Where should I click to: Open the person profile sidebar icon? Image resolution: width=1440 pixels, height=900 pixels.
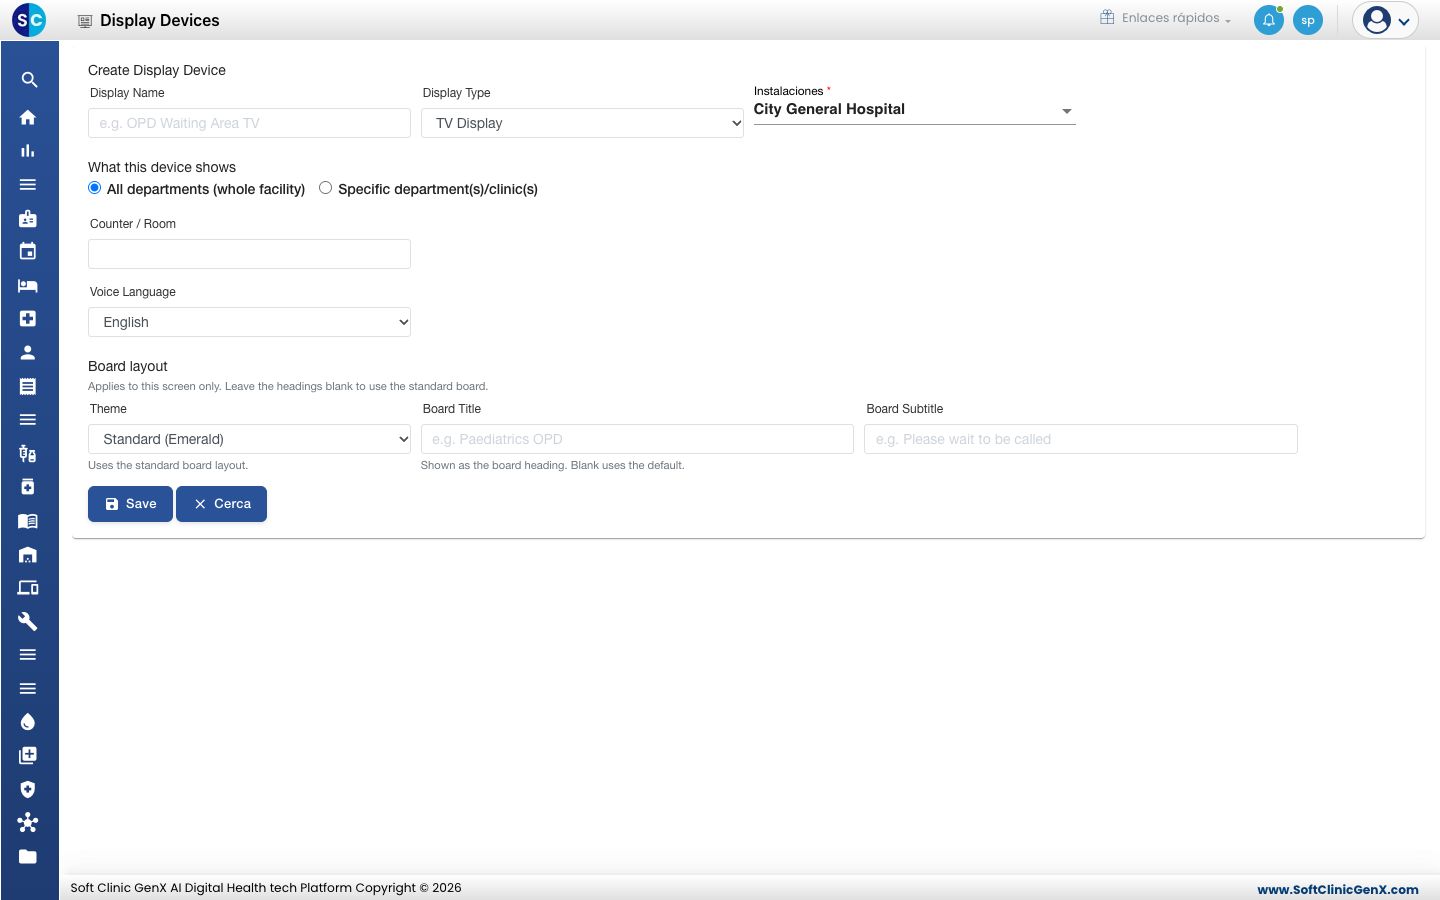point(28,352)
